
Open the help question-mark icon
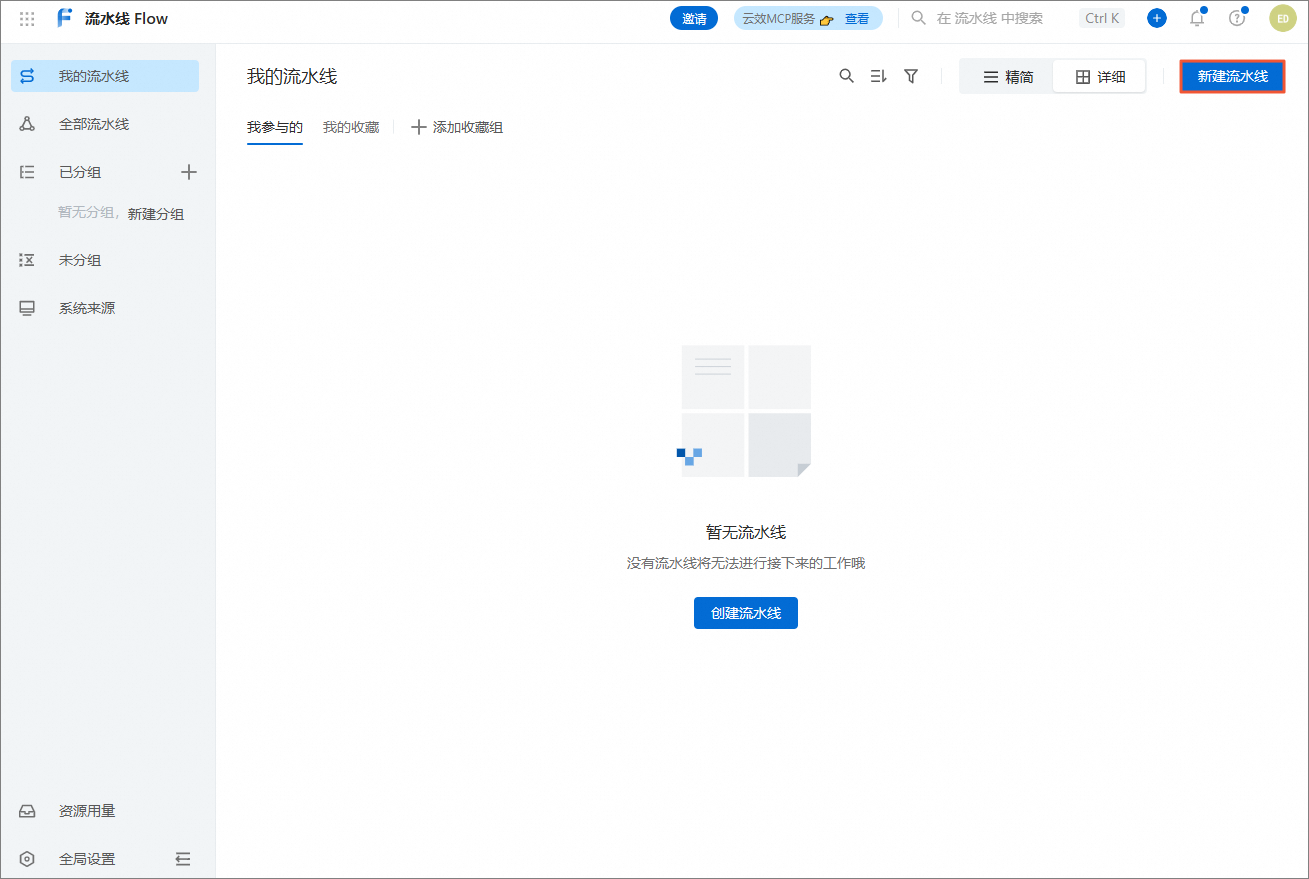point(1237,18)
